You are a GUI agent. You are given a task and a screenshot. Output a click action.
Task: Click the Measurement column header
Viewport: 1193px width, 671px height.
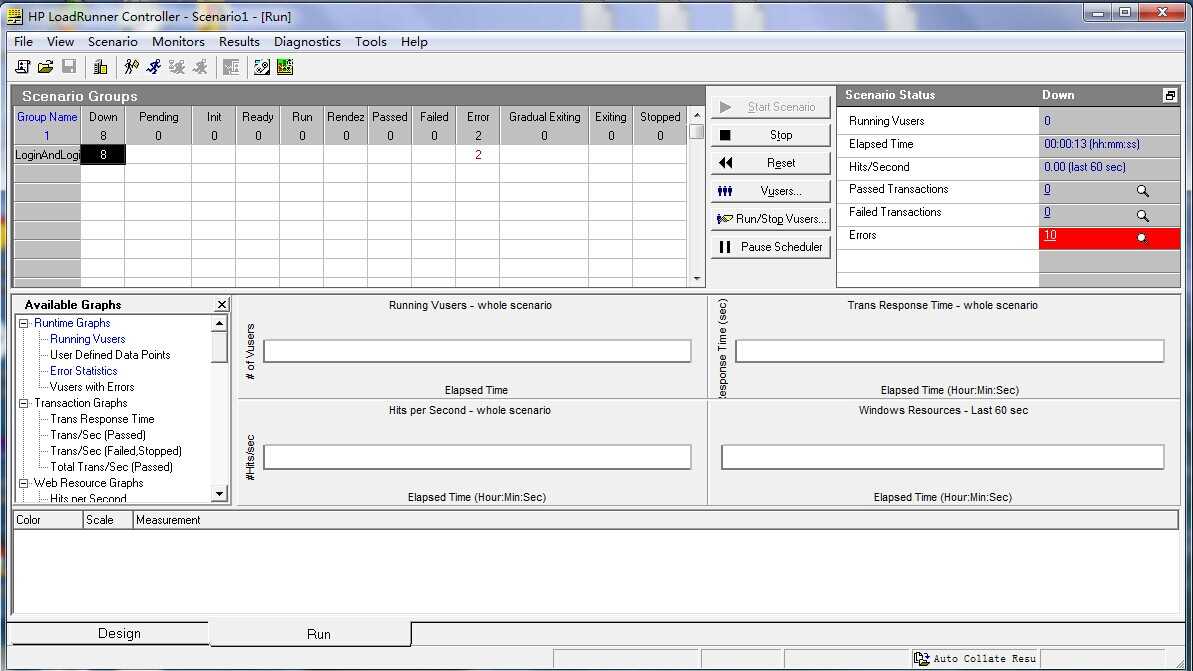pos(655,520)
